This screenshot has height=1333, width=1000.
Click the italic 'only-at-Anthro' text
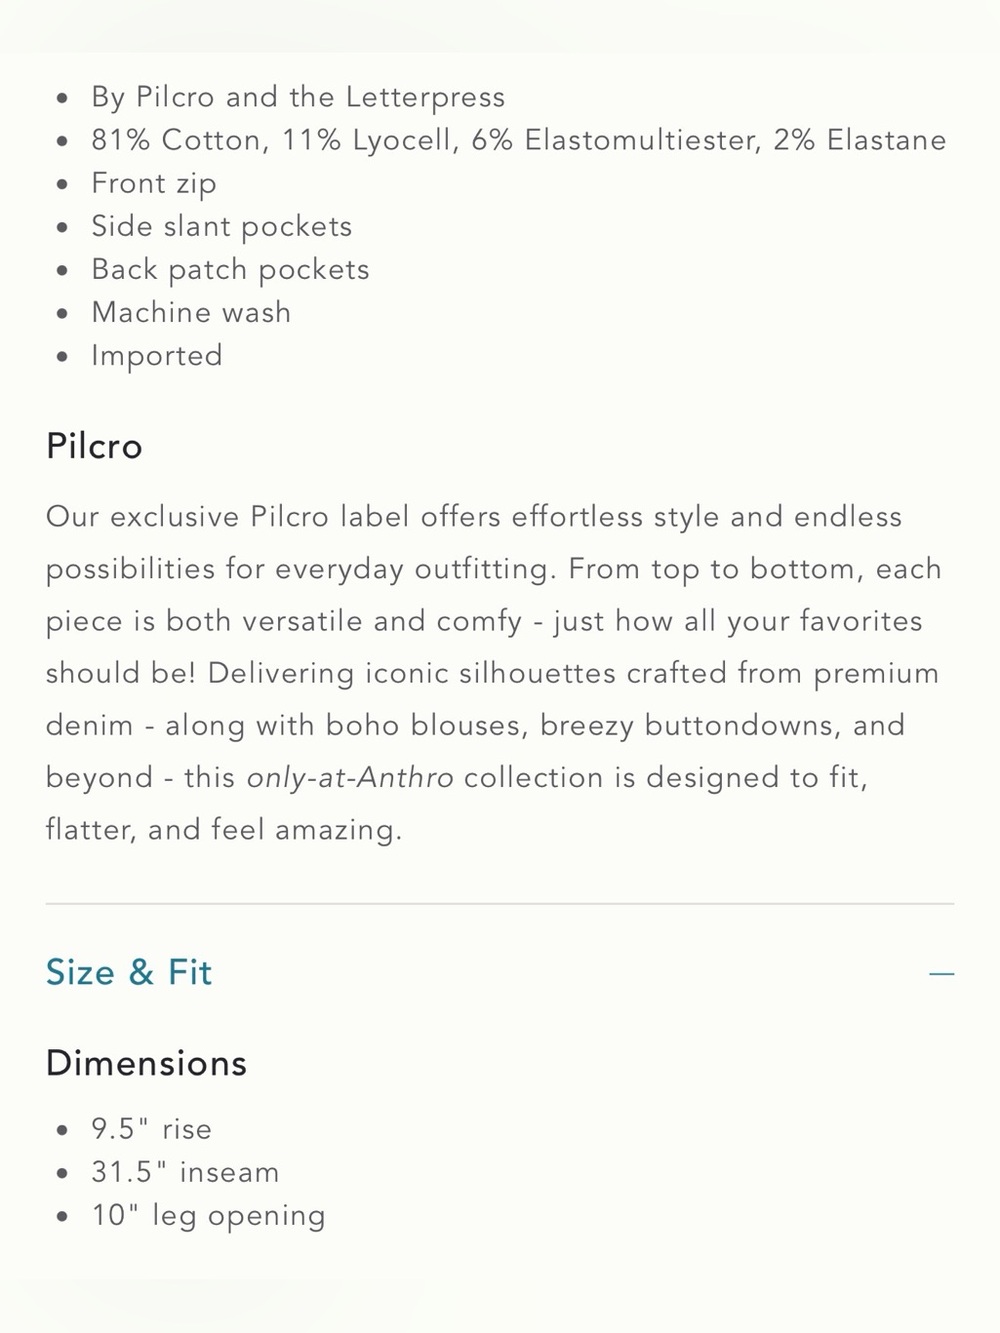coord(350,778)
